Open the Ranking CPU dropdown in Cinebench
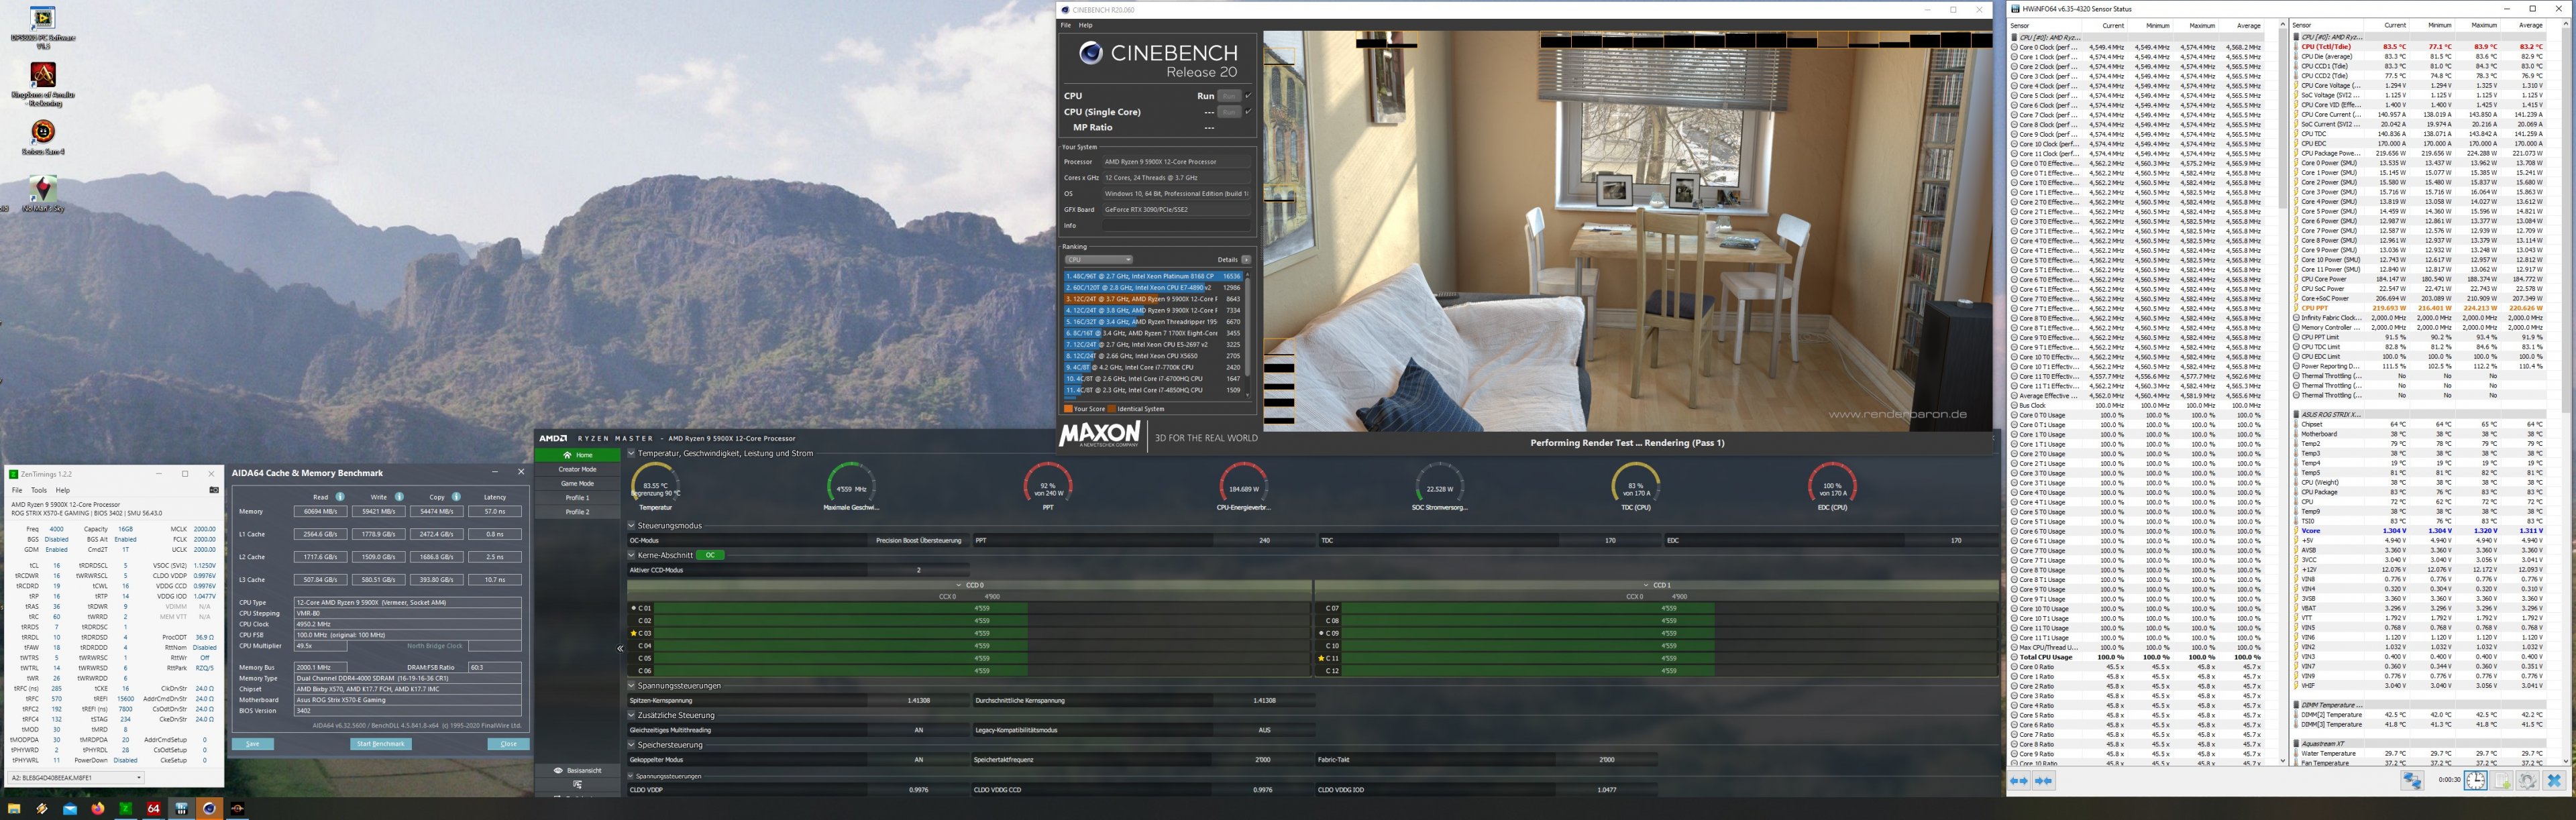 [x=1098, y=260]
